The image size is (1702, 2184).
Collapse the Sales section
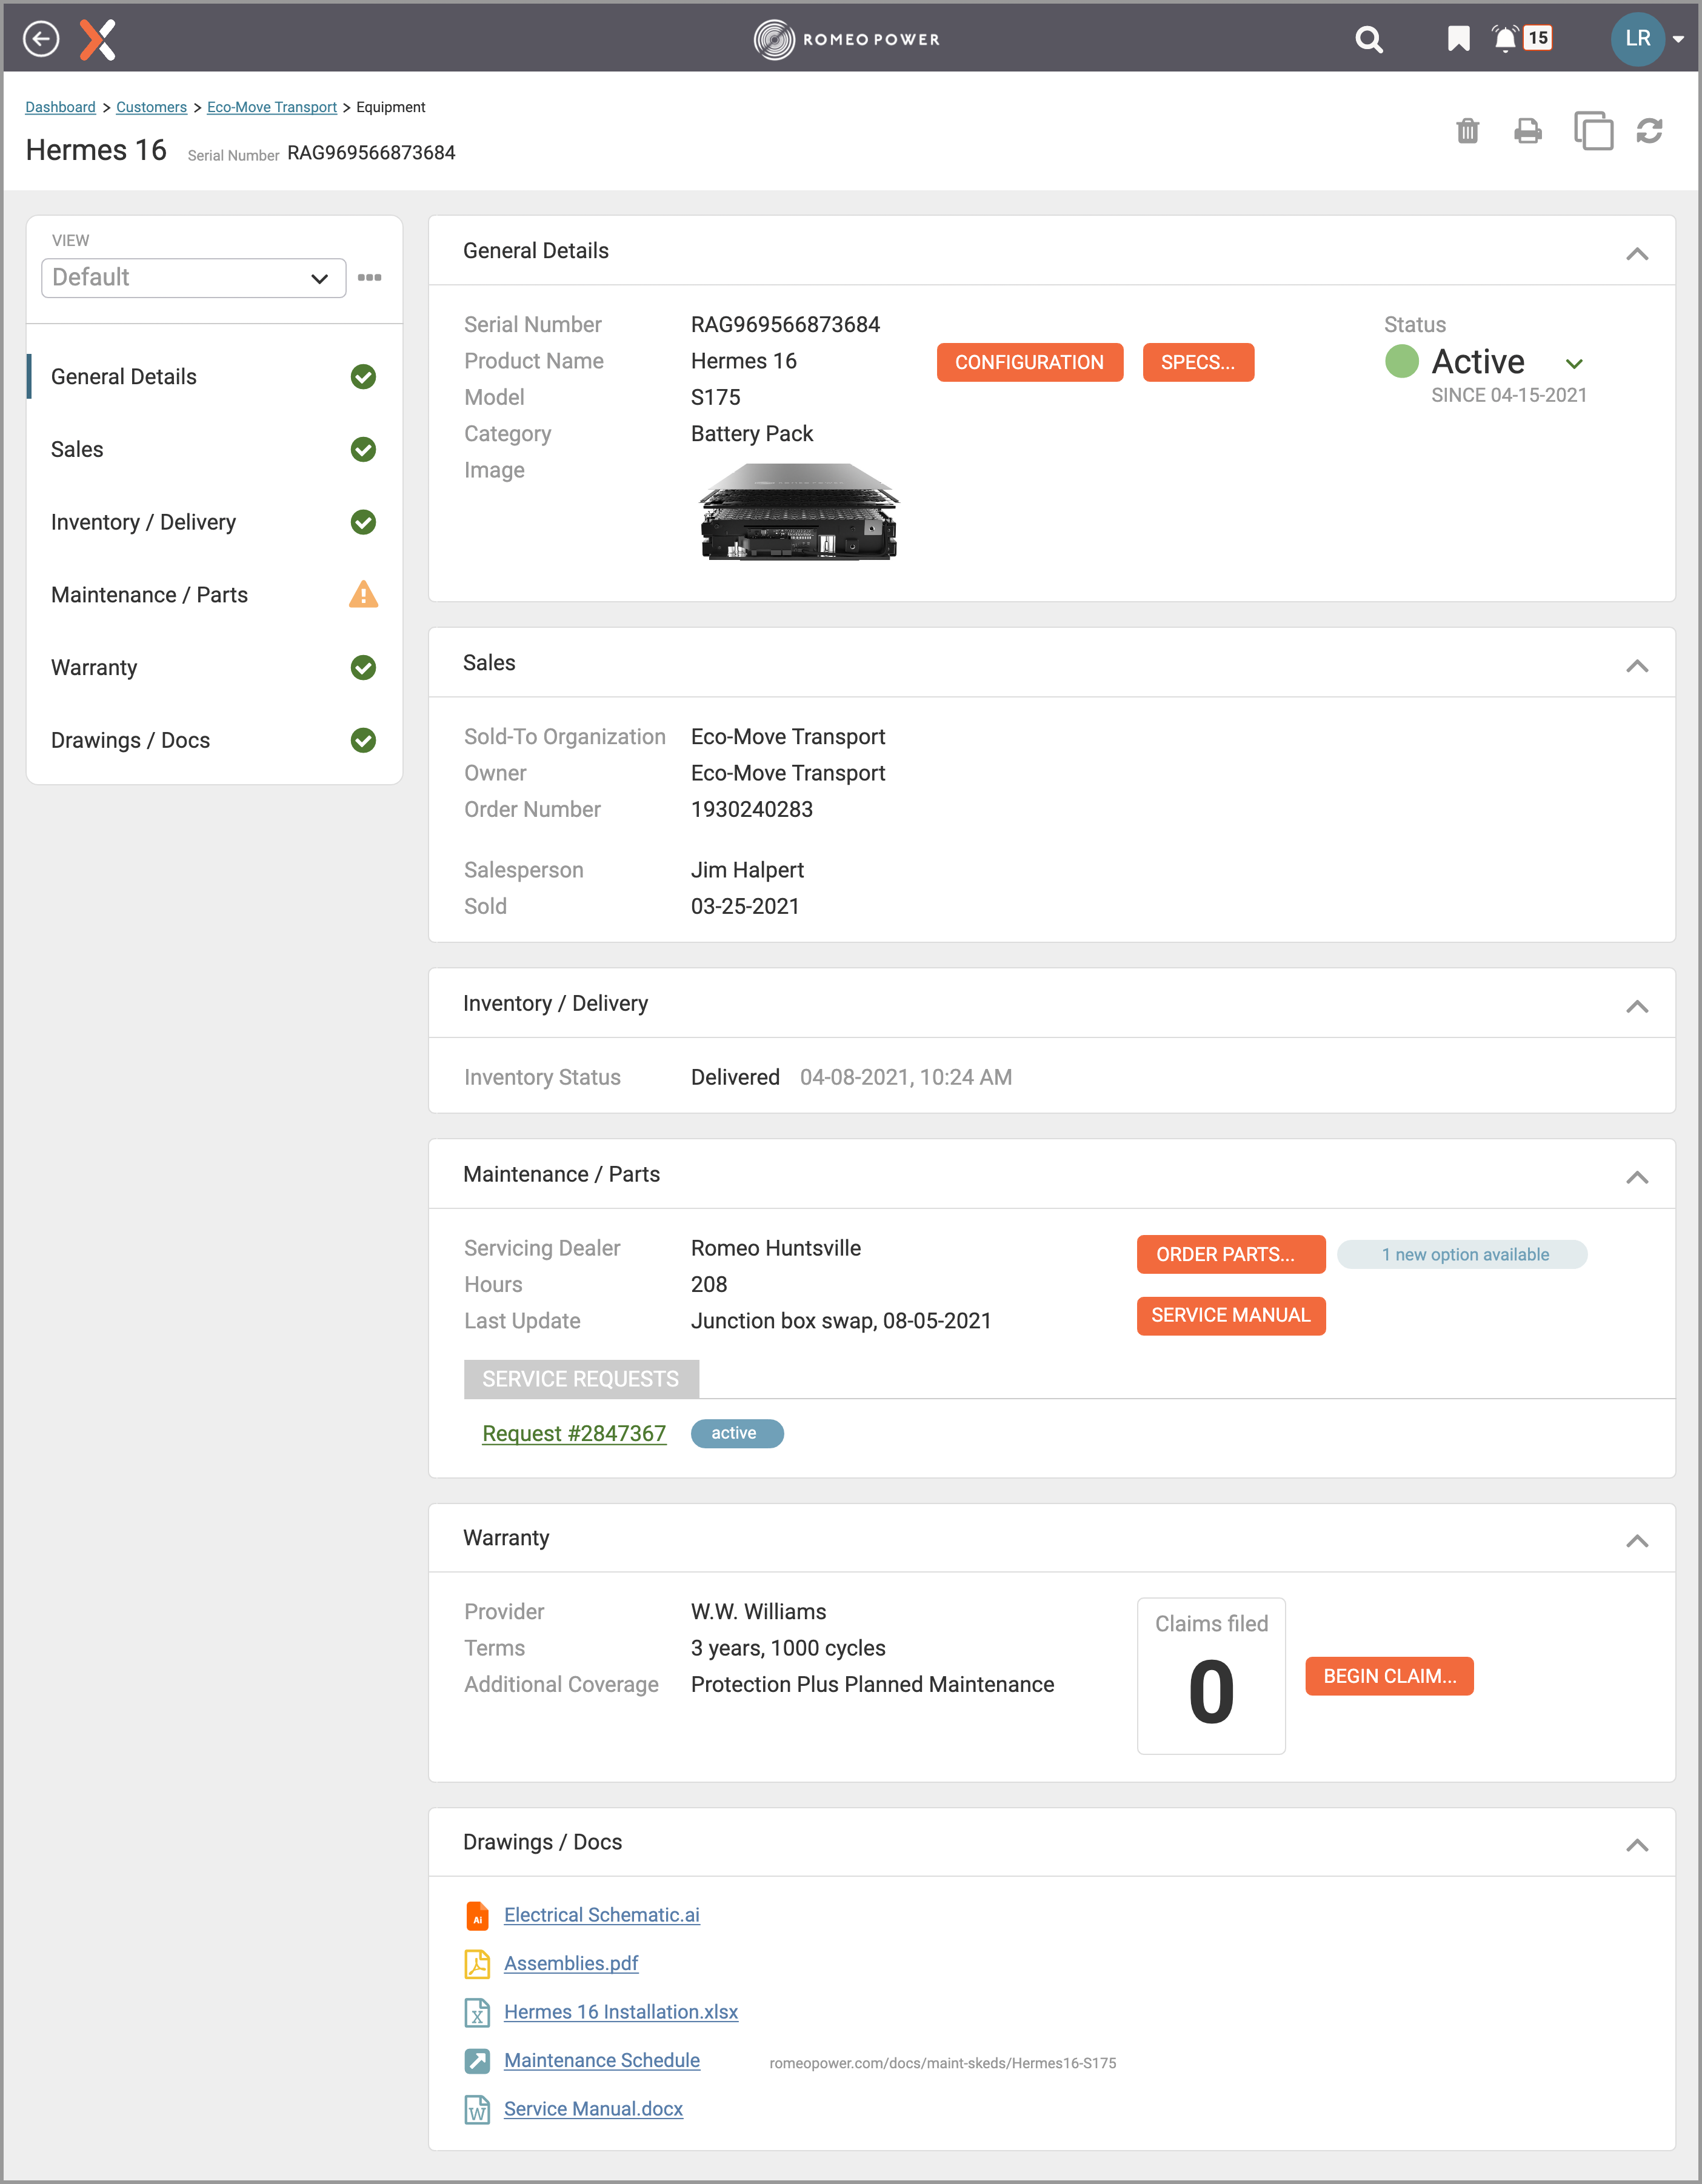tap(1636, 665)
